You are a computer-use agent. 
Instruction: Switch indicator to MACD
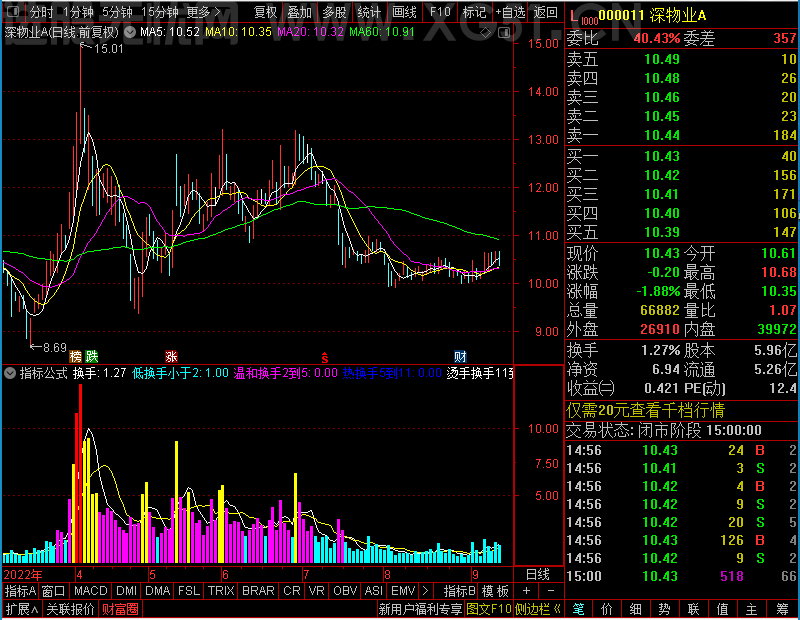pyautogui.click(x=90, y=591)
